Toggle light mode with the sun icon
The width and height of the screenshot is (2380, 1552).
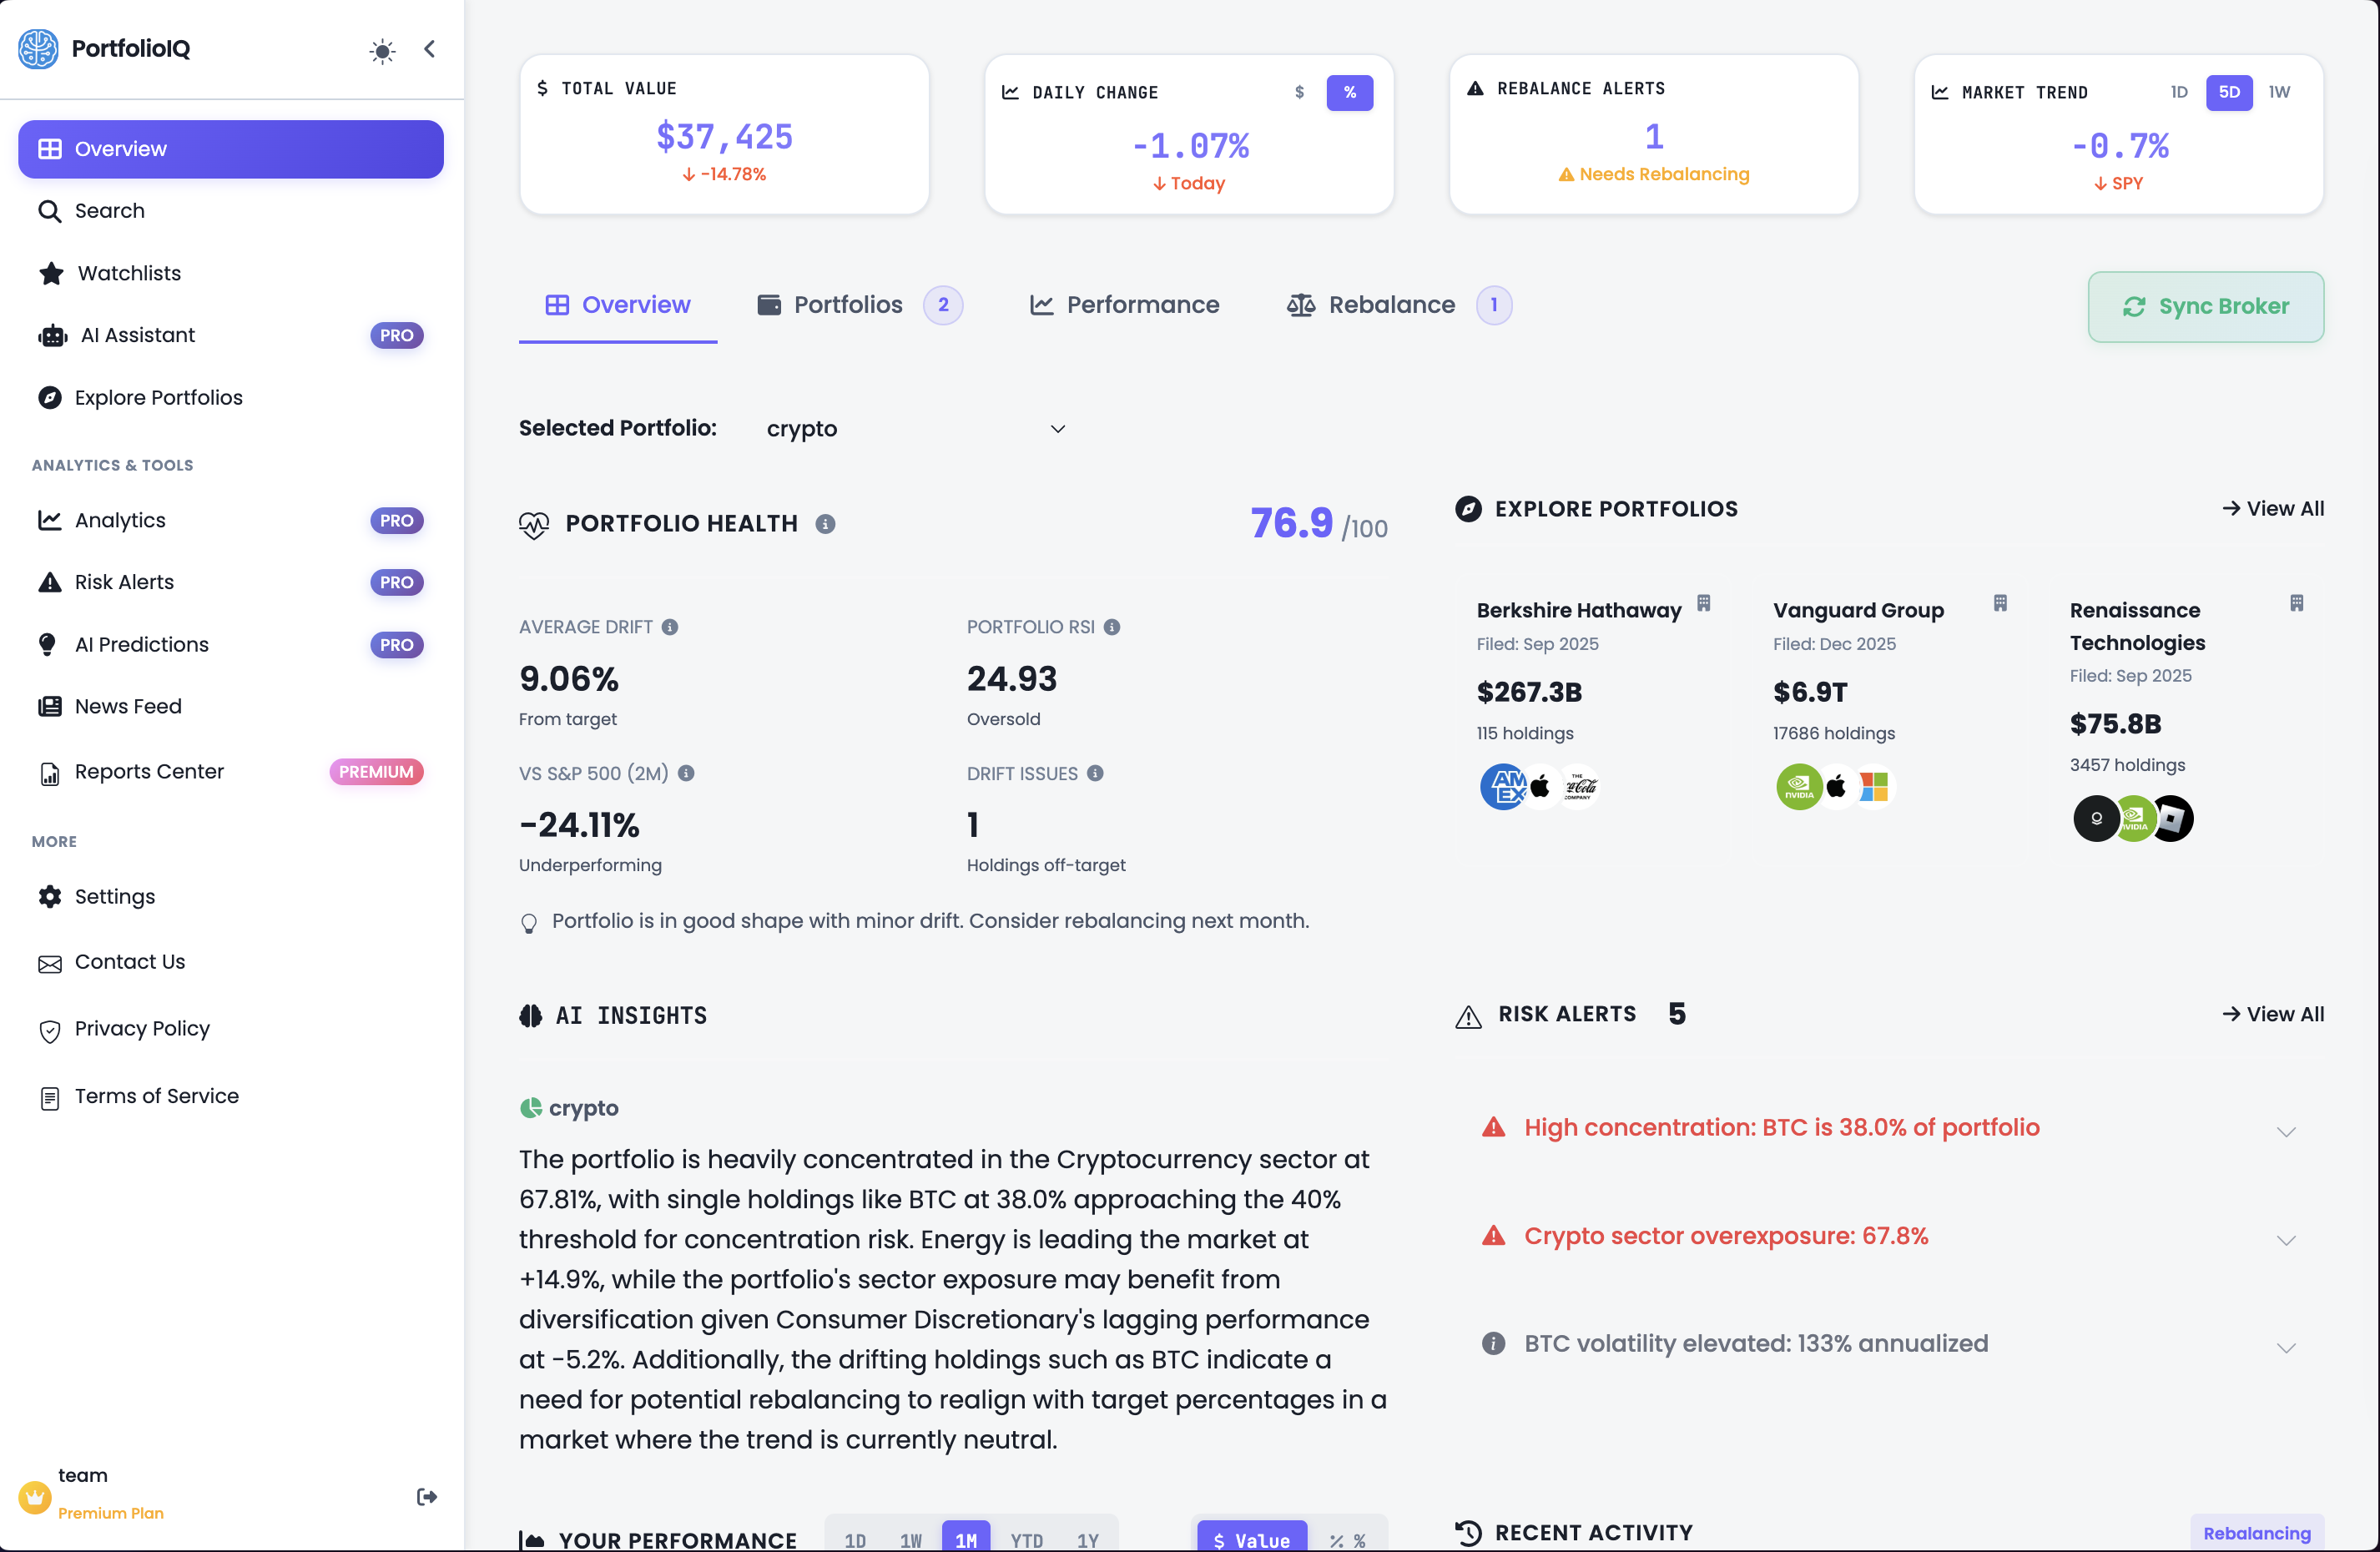coord(381,49)
